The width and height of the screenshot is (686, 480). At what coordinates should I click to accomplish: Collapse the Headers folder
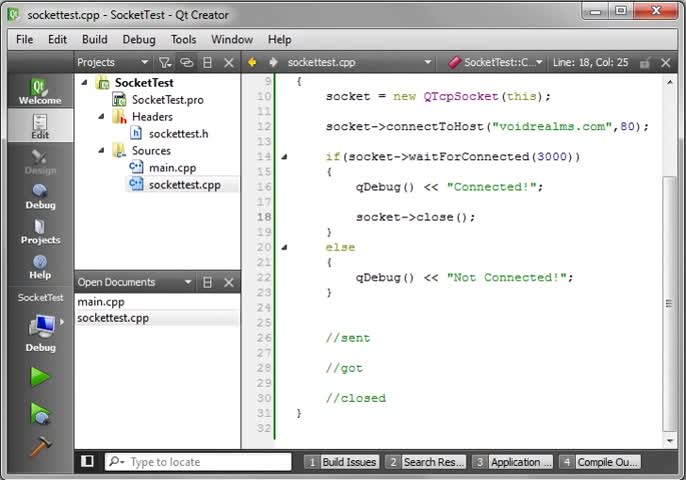coord(102,116)
